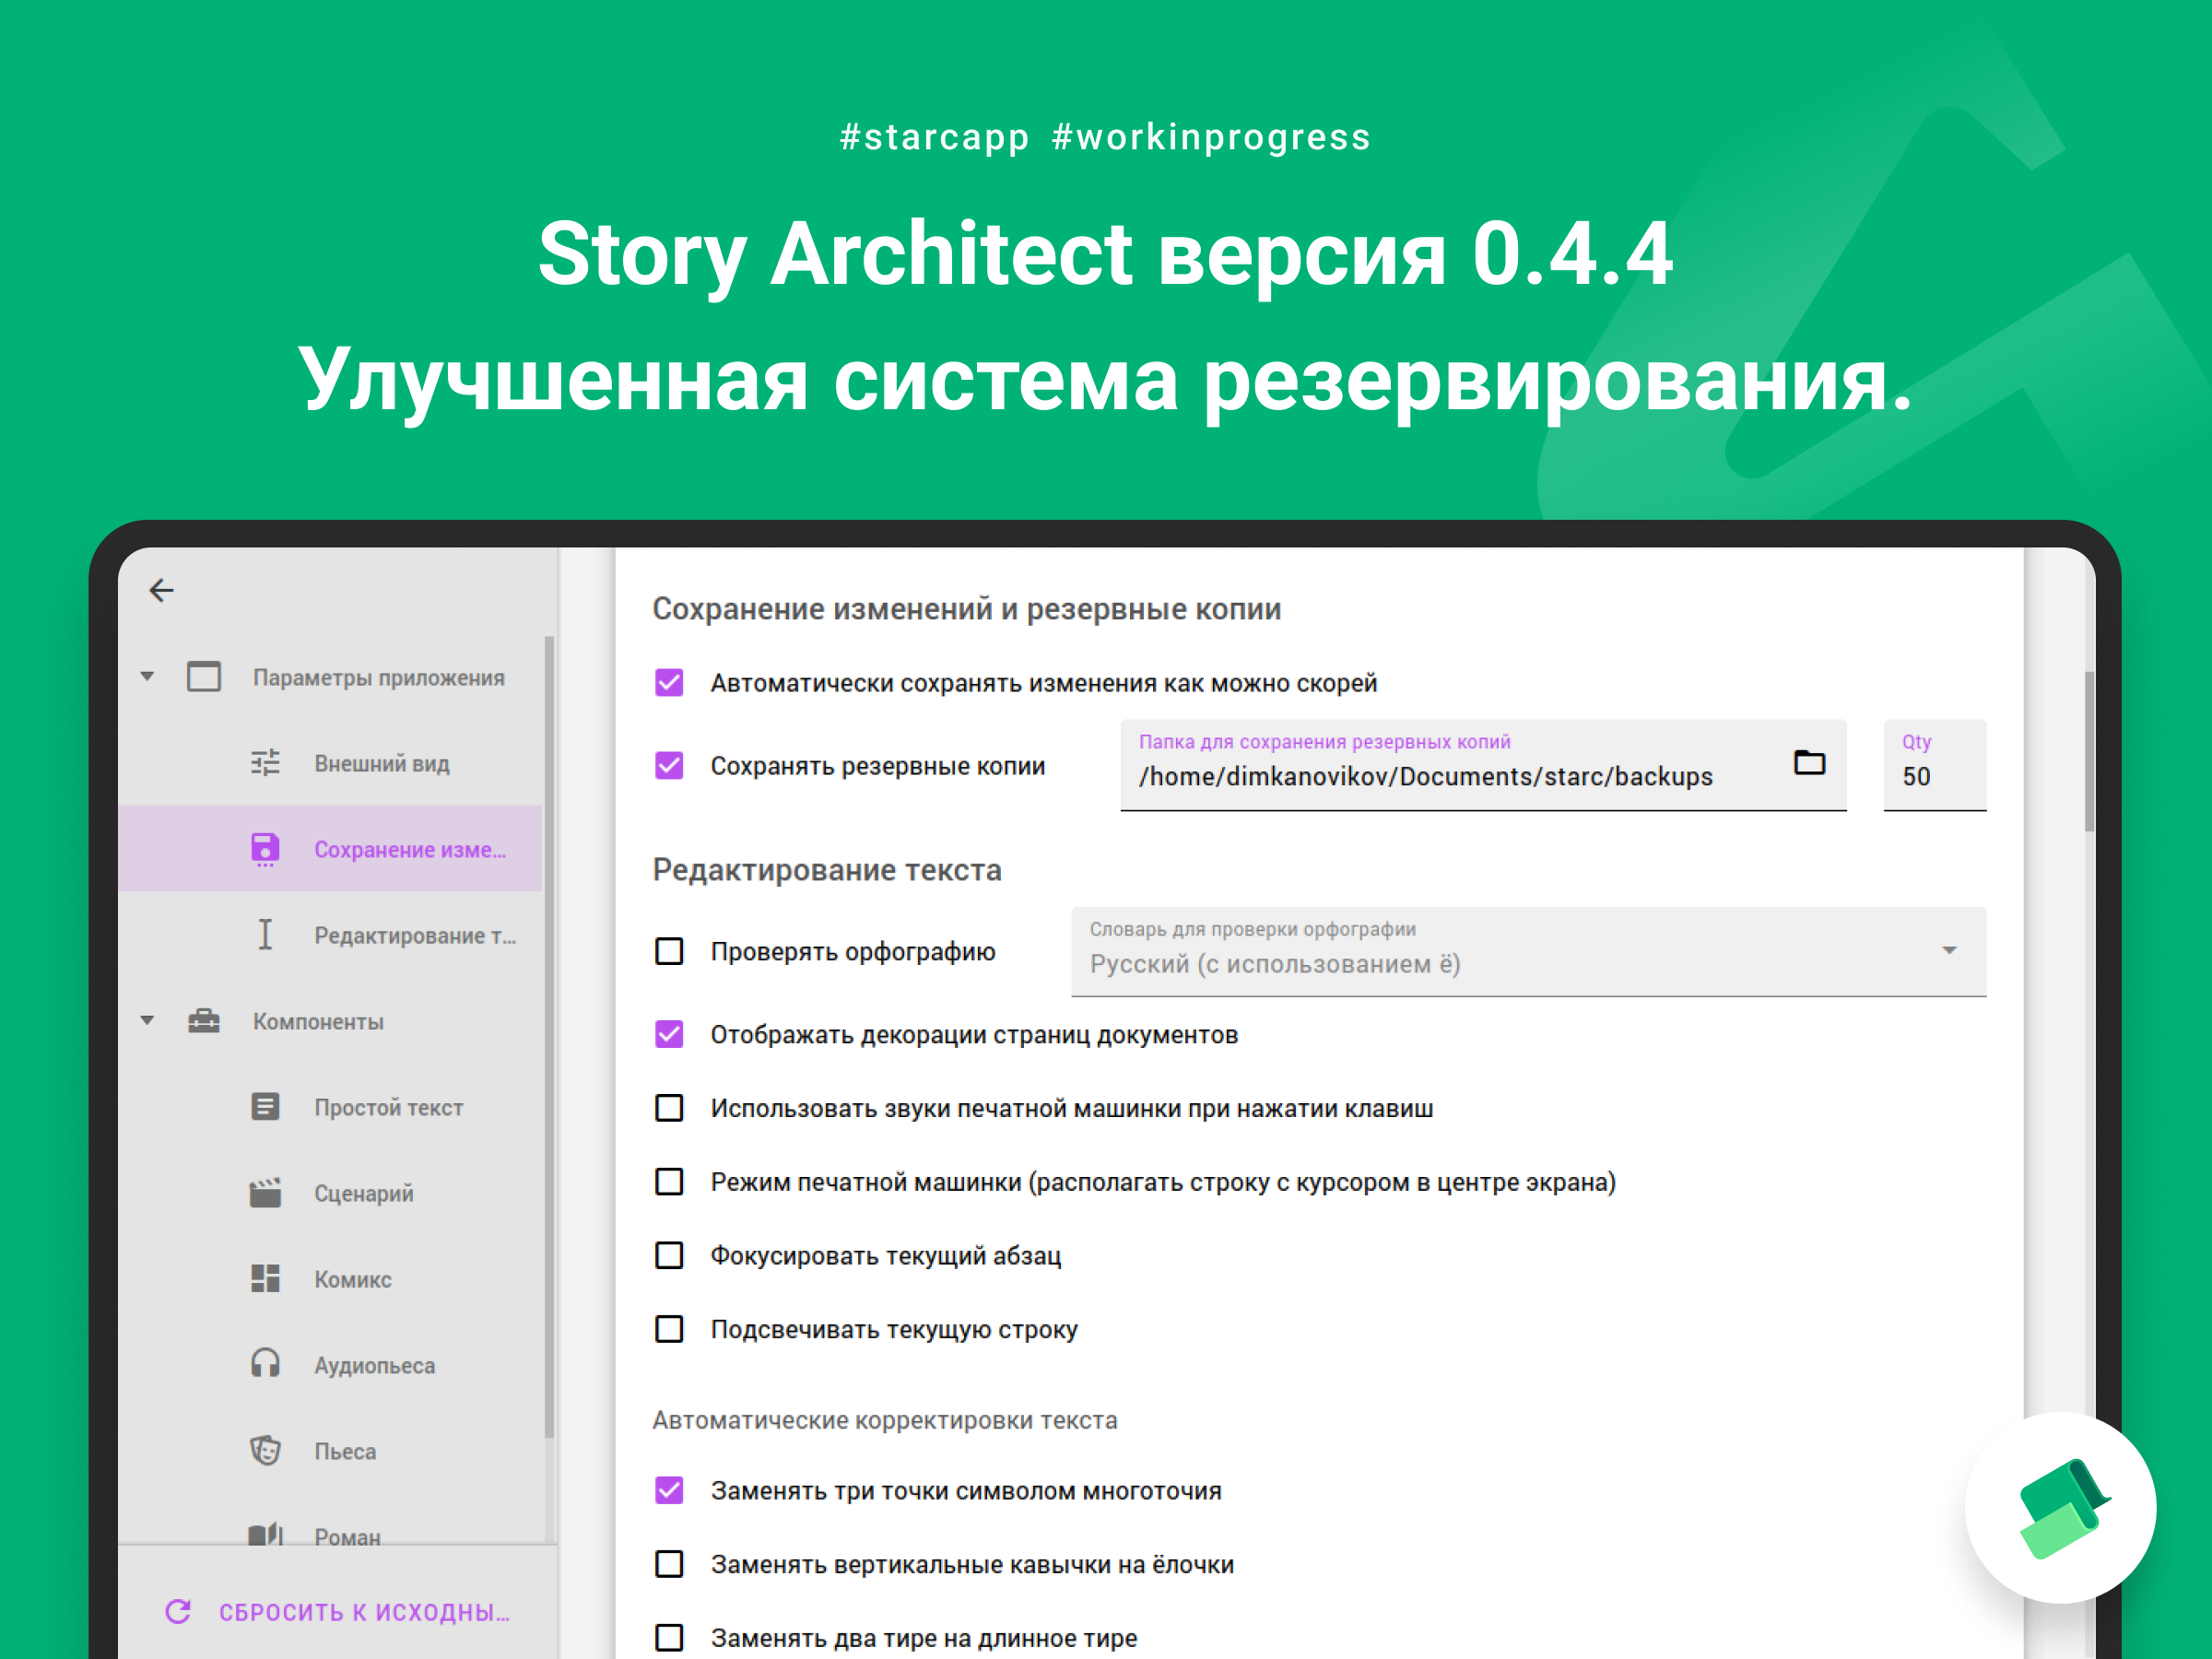This screenshot has height=1659, width=2212.
Task: Open Роман component settings
Action: [x=330, y=1521]
